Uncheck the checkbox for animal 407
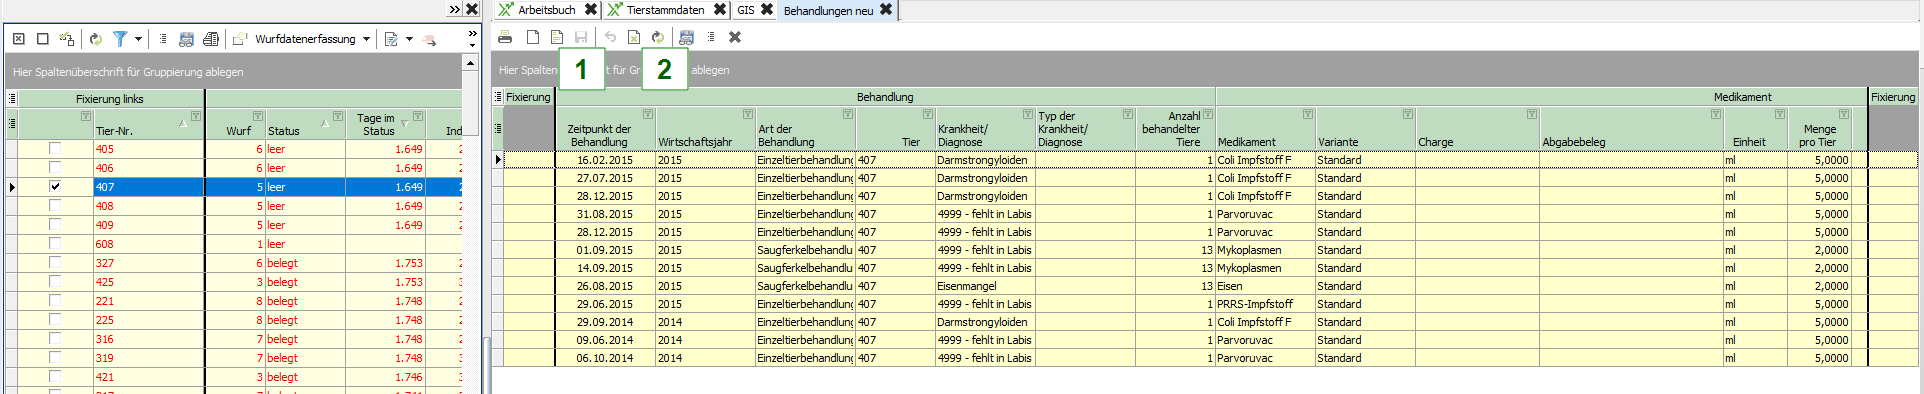Screen dimensions: 1924x394 tap(55, 186)
